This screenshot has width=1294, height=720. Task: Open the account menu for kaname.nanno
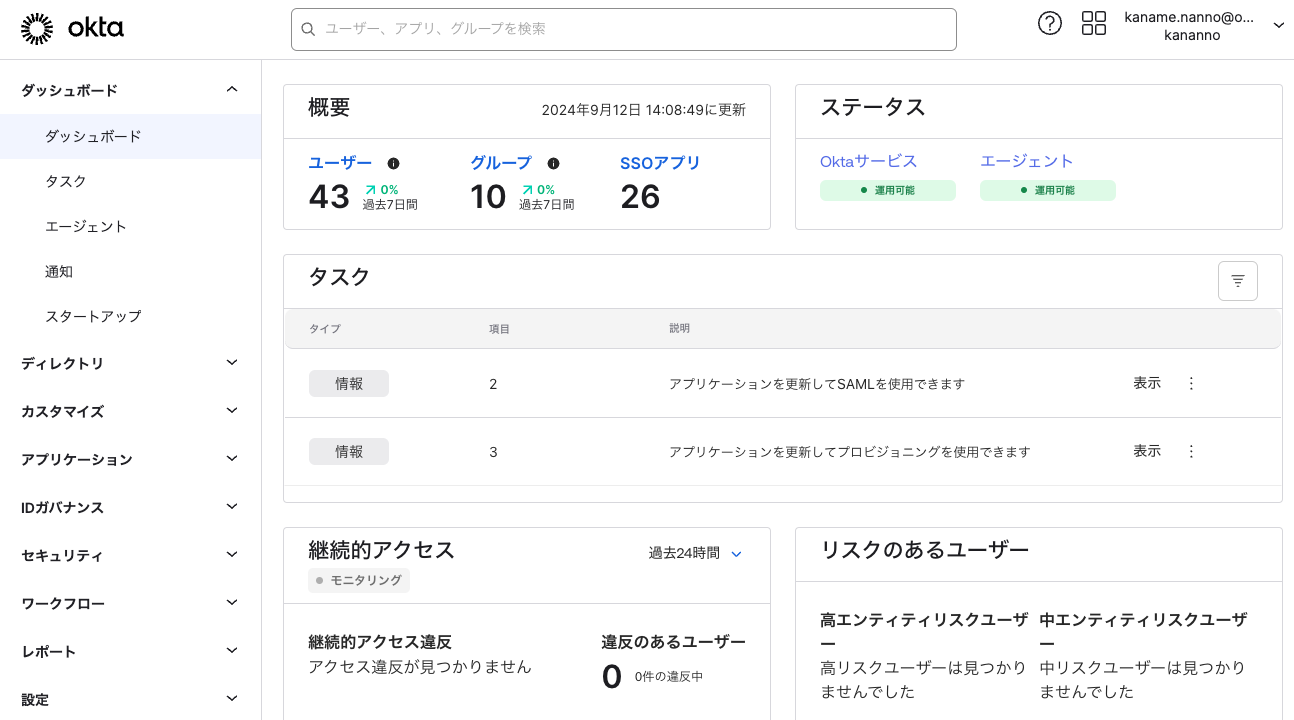click(x=1203, y=26)
